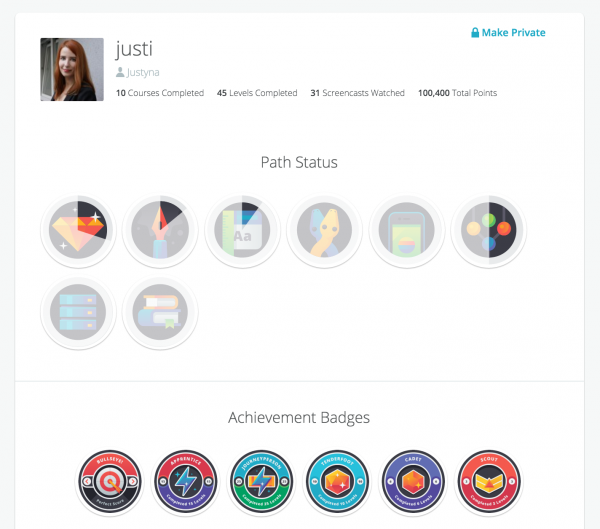Select the typography Aa path icon
The image size is (600, 529).
tap(242, 230)
